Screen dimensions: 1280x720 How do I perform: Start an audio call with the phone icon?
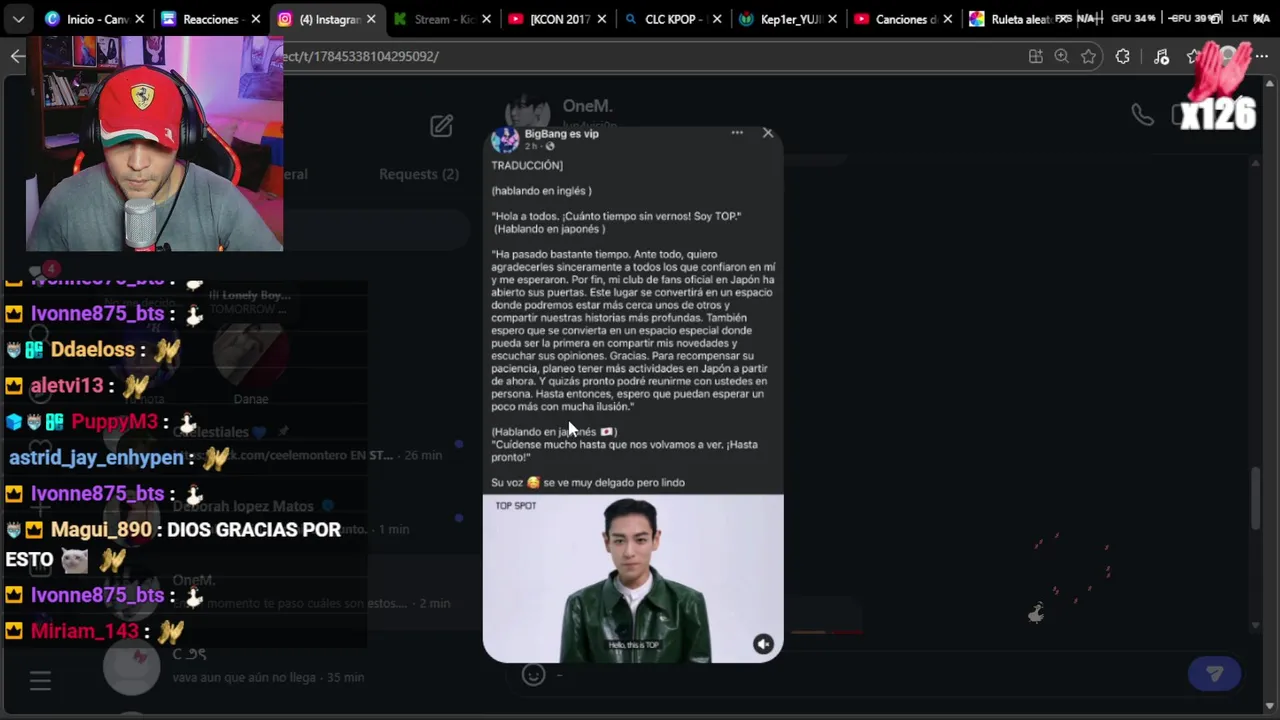[x=1142, y=115]
